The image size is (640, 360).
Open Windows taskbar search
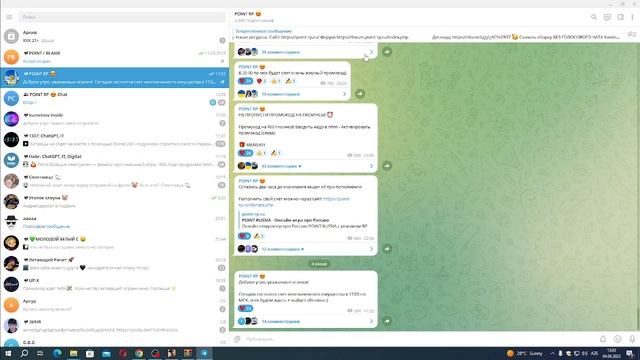click(x=24, y=353)
